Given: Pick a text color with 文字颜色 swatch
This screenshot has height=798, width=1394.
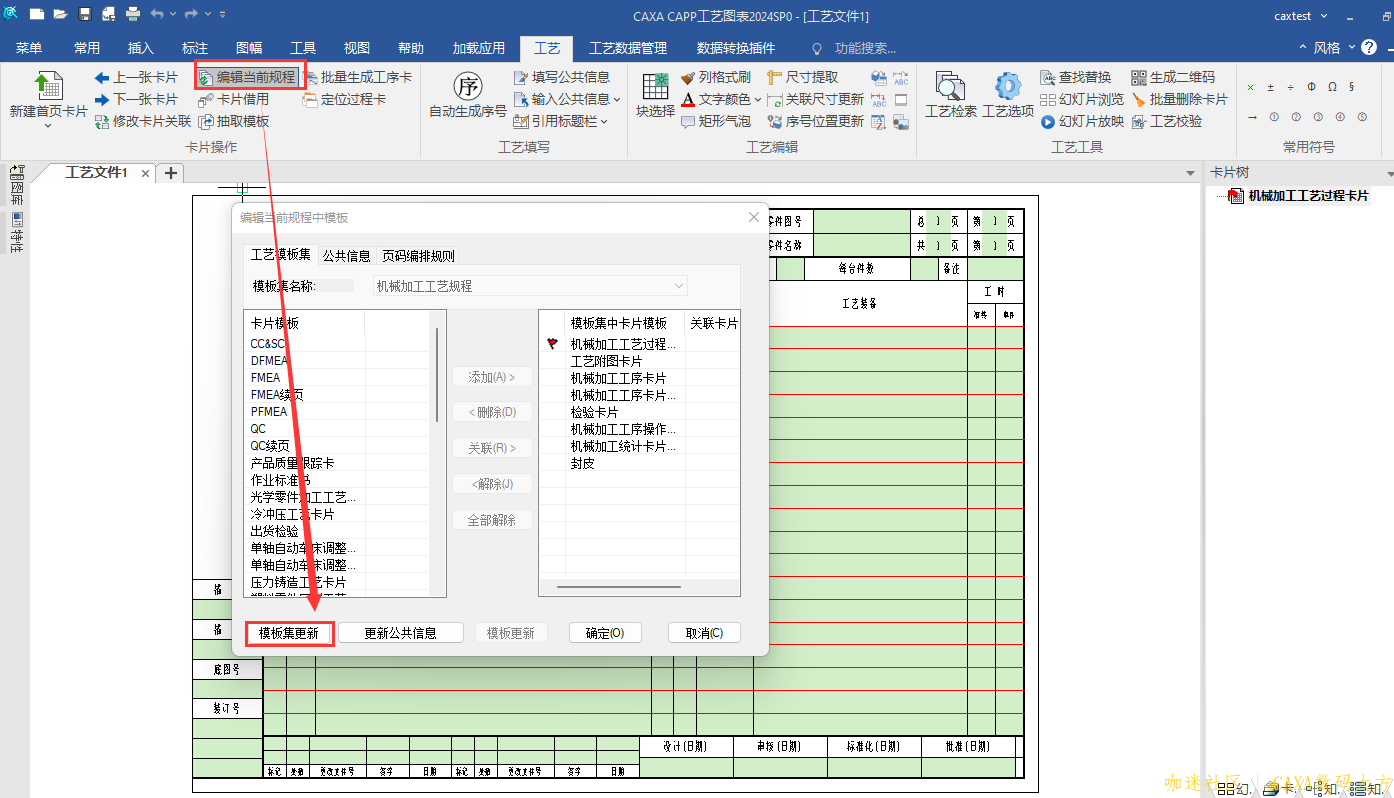Looking at the screenshot, I should click(688, 99).
